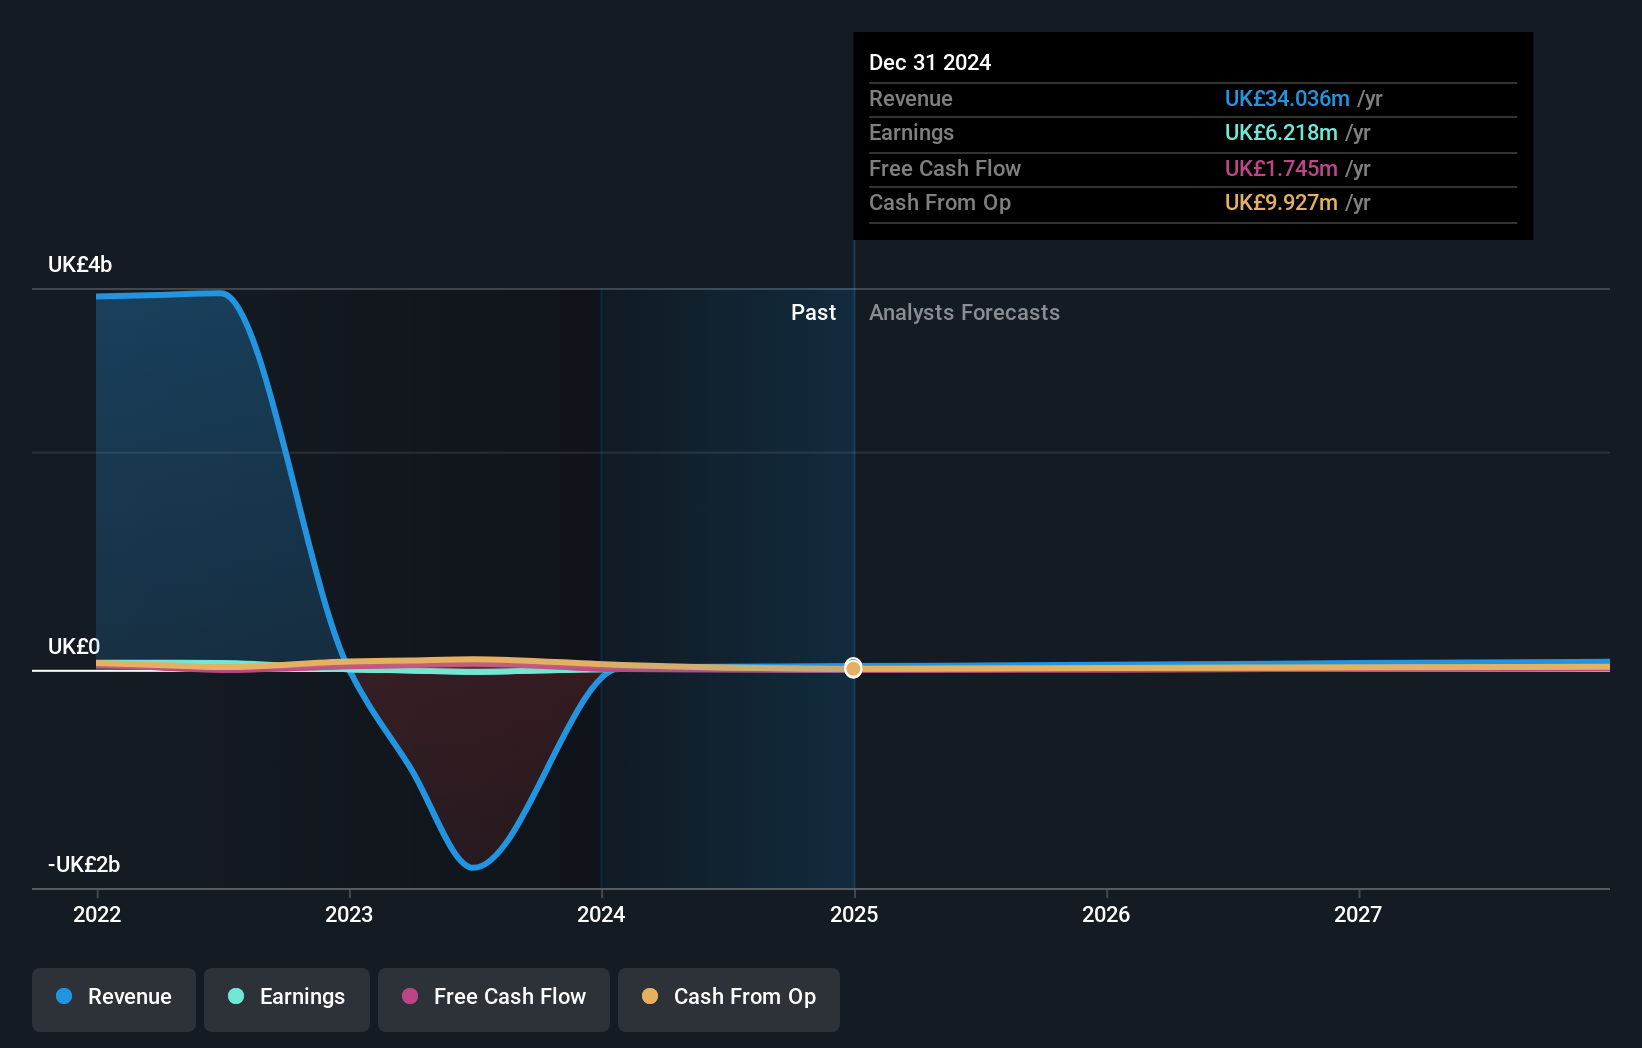
Task: Select the 2023 x-axis label
Action: [349, 914]
